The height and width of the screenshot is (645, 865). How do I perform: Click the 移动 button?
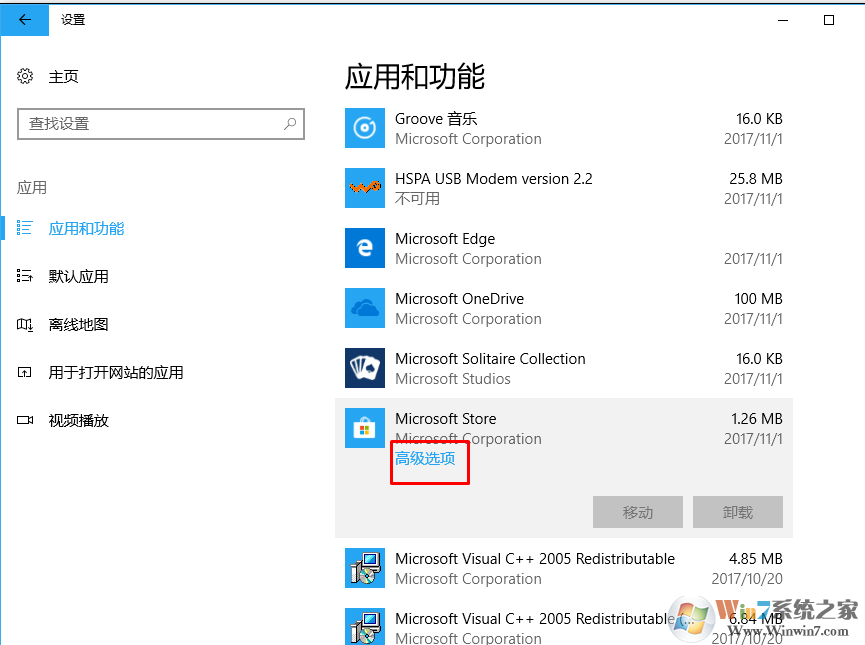[637, 512]
